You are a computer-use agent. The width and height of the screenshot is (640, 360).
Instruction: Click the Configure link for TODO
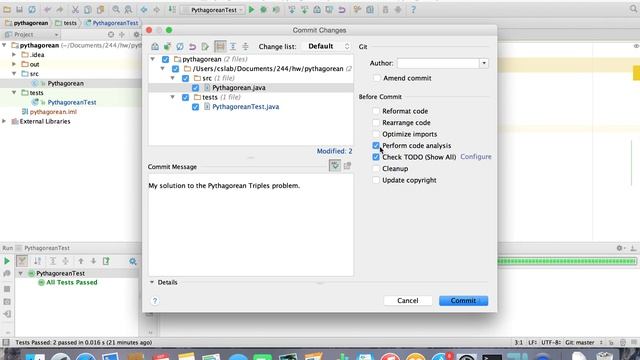click(x=476, y=157)
